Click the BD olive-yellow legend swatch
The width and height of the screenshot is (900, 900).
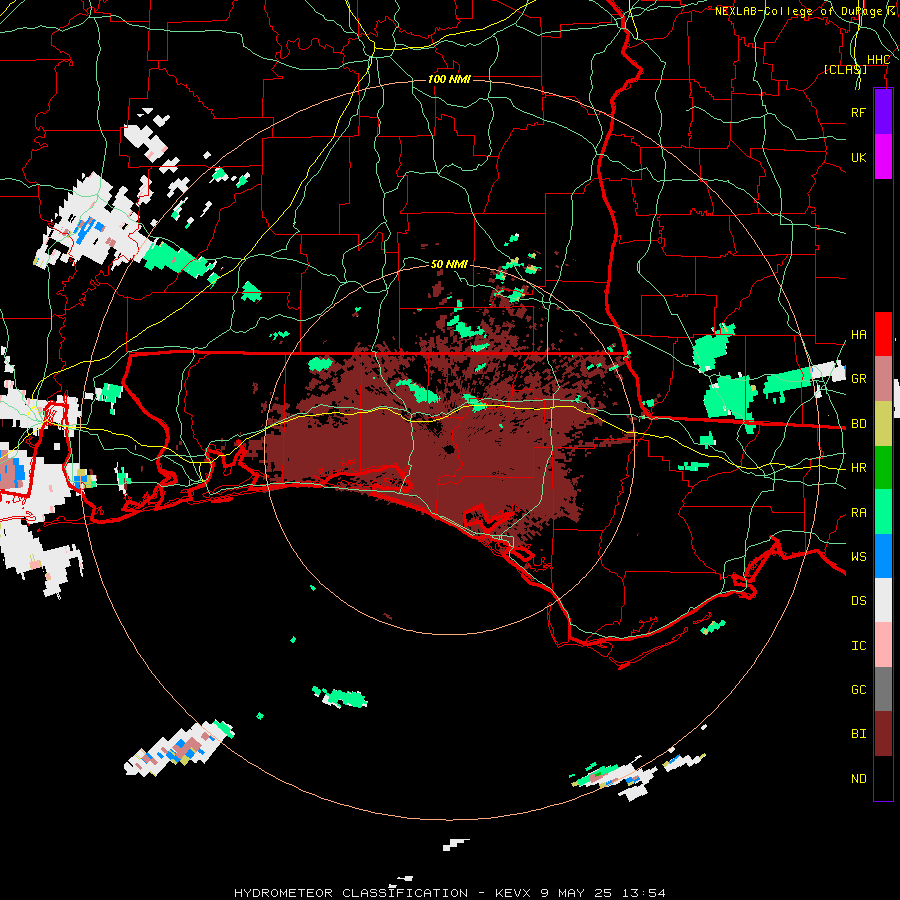pyautogui.click(x=883, y=424)
